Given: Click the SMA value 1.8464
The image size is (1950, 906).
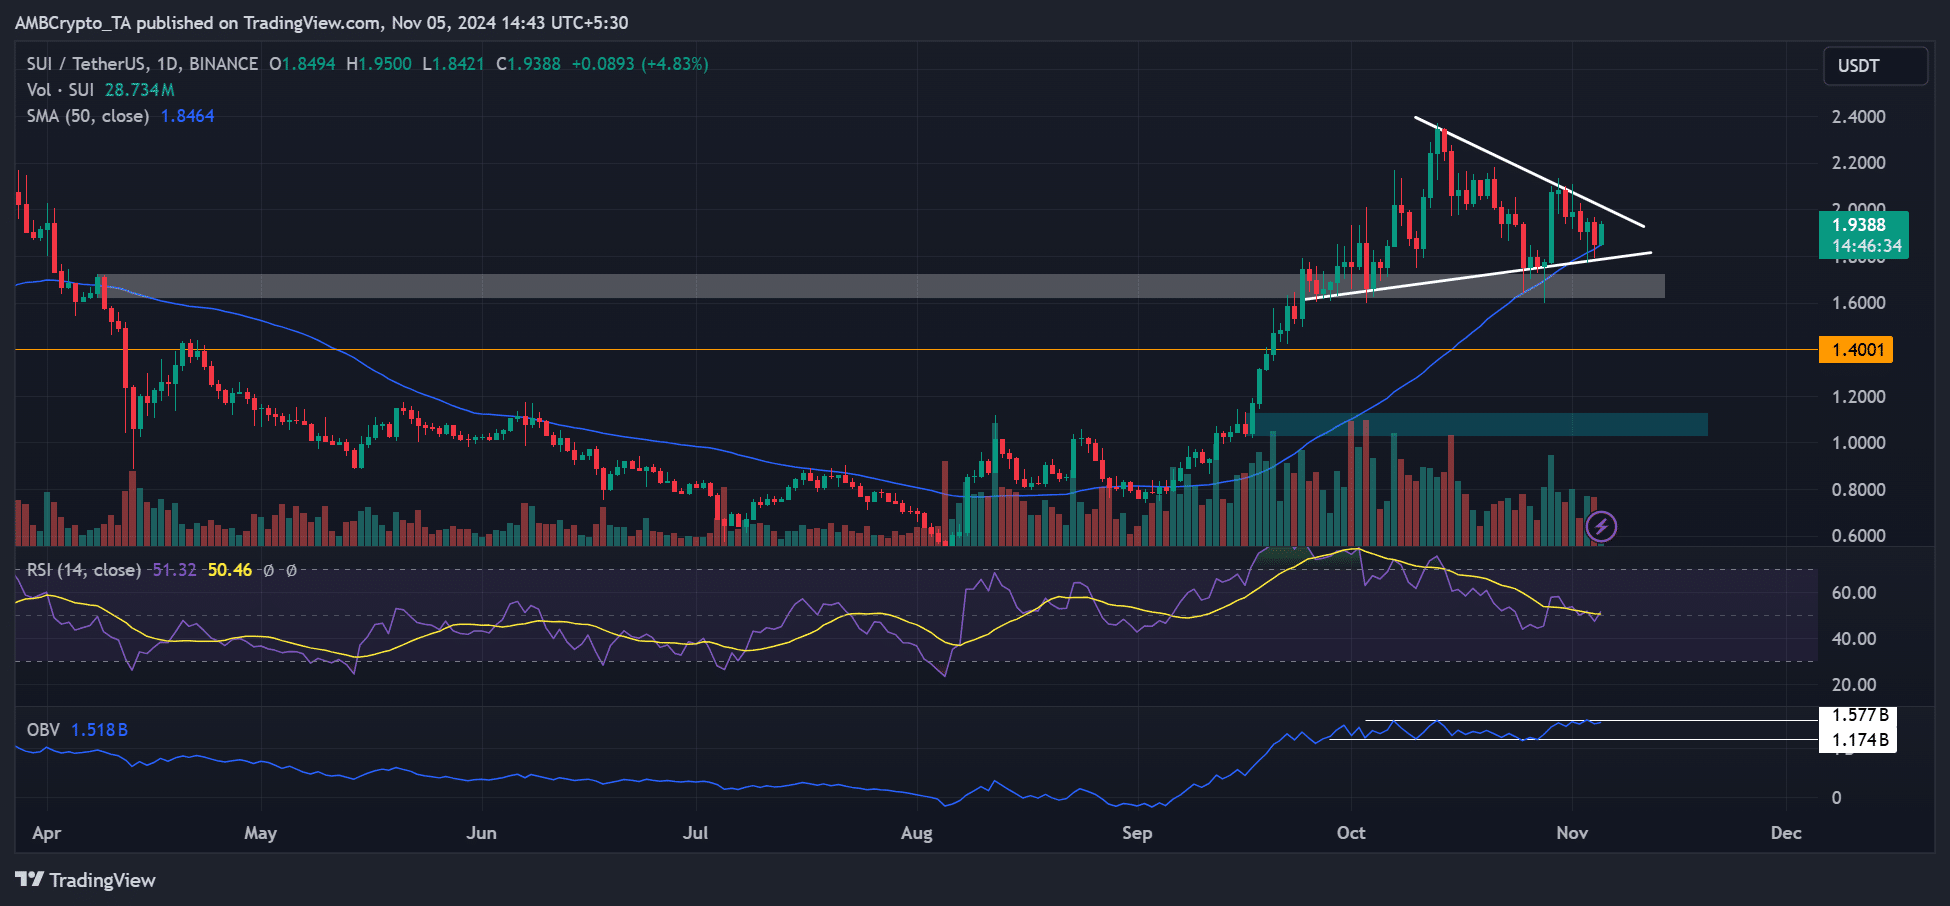Looking at the screenshot, I should click(188, 116).
